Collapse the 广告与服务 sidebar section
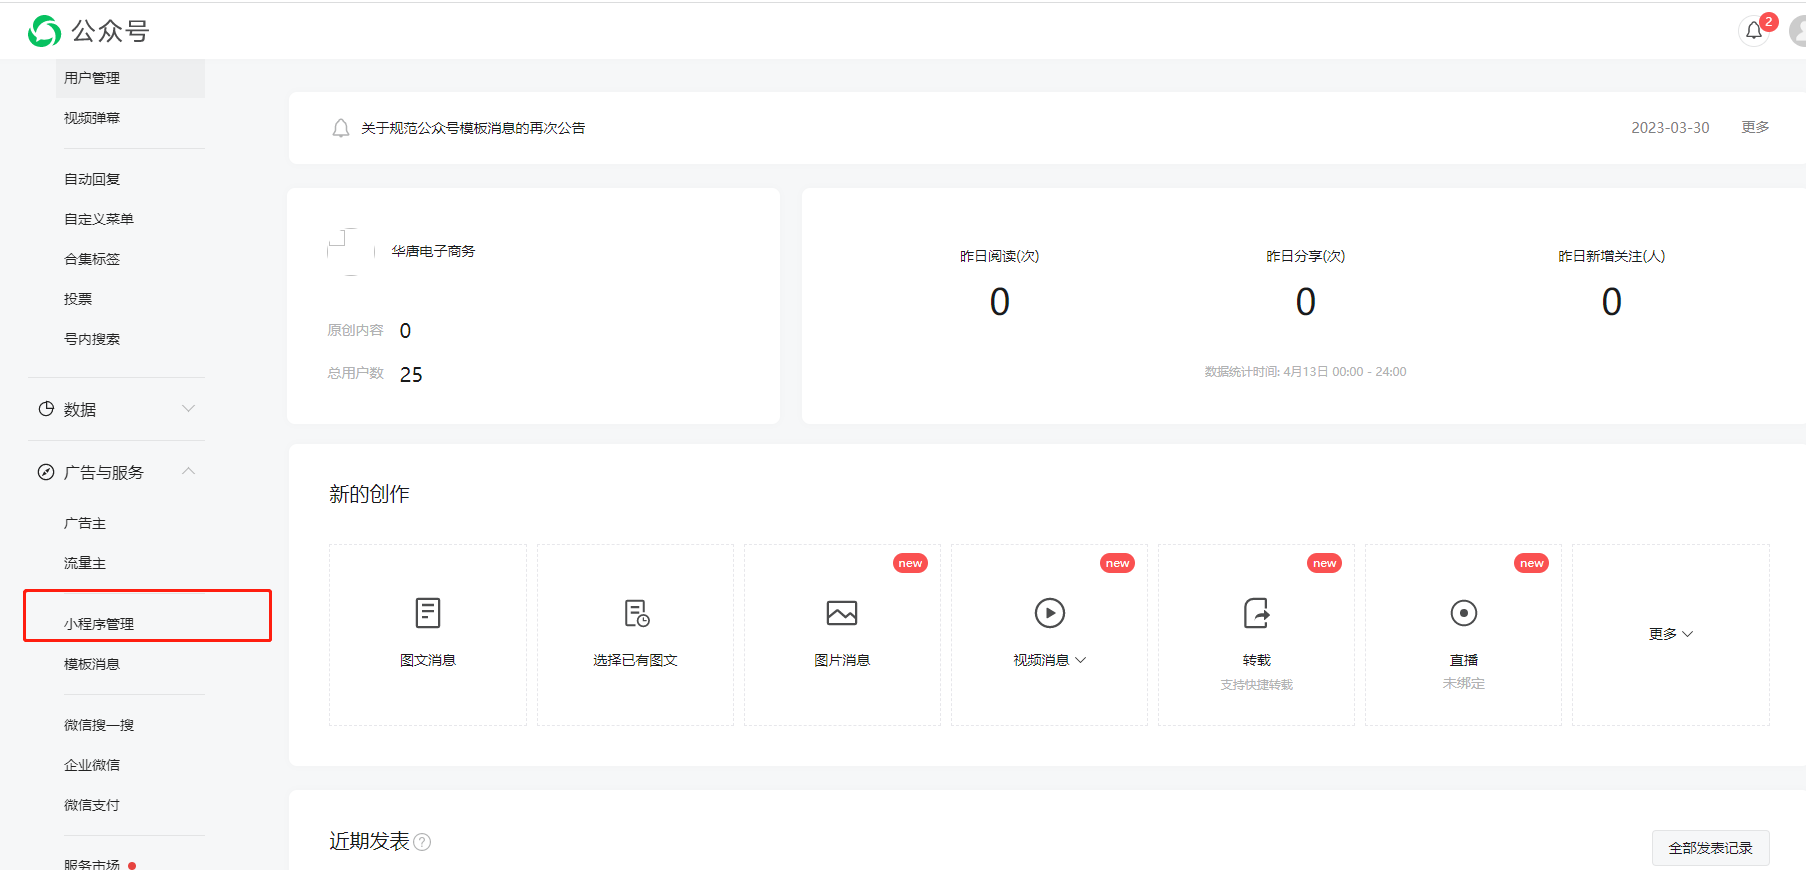1806x870 pixels. (x=188, y=471)
